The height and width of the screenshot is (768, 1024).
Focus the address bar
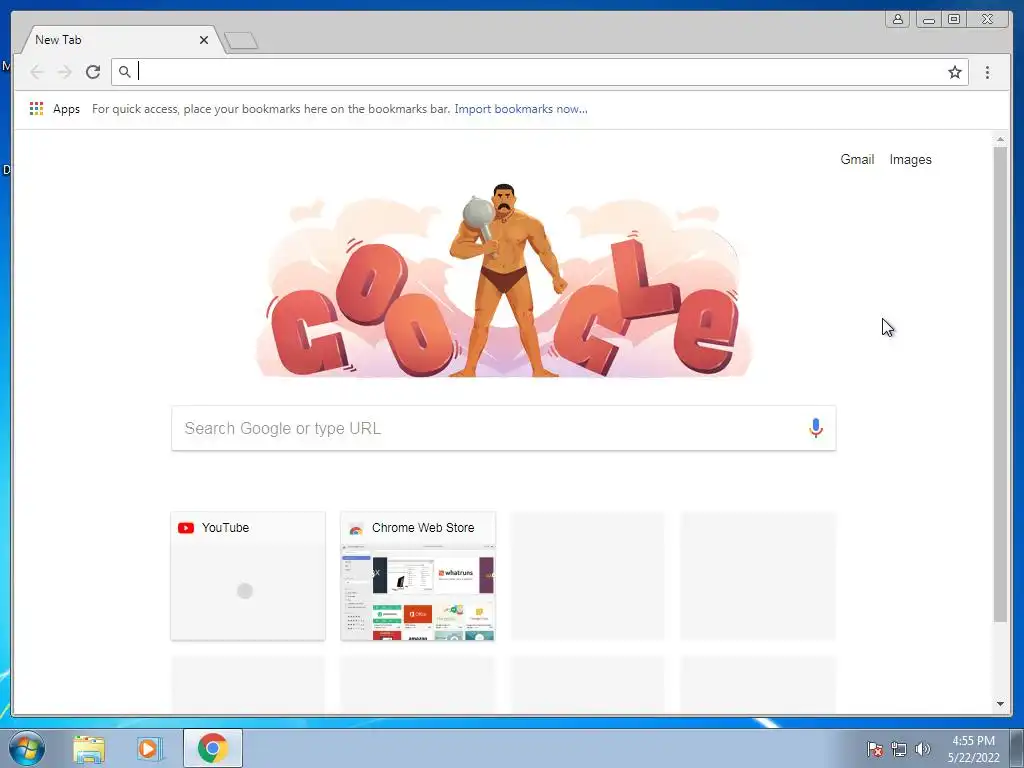(x=539, y=72)
